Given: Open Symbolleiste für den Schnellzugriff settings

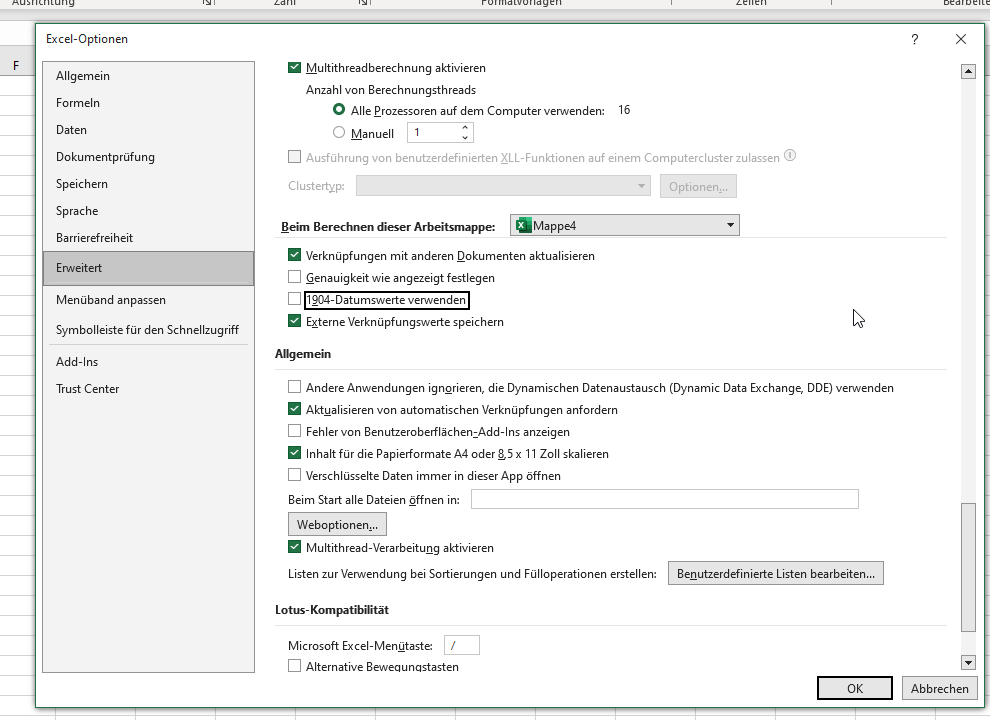Looking at the screenshot, I should coord(148,330).
